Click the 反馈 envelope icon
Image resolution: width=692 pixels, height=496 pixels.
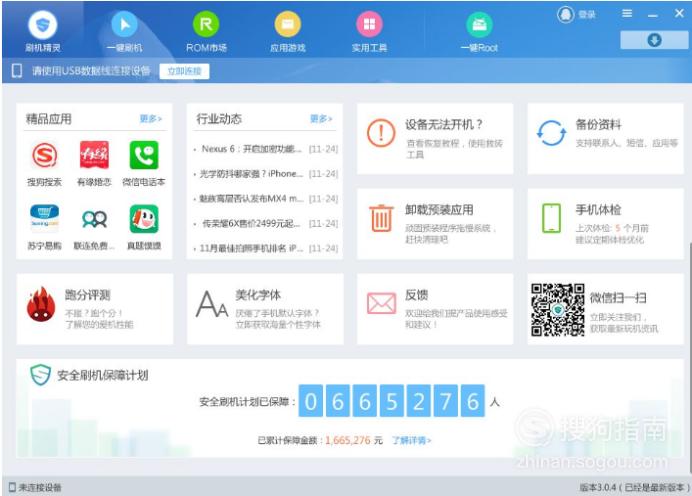[381, 303]
